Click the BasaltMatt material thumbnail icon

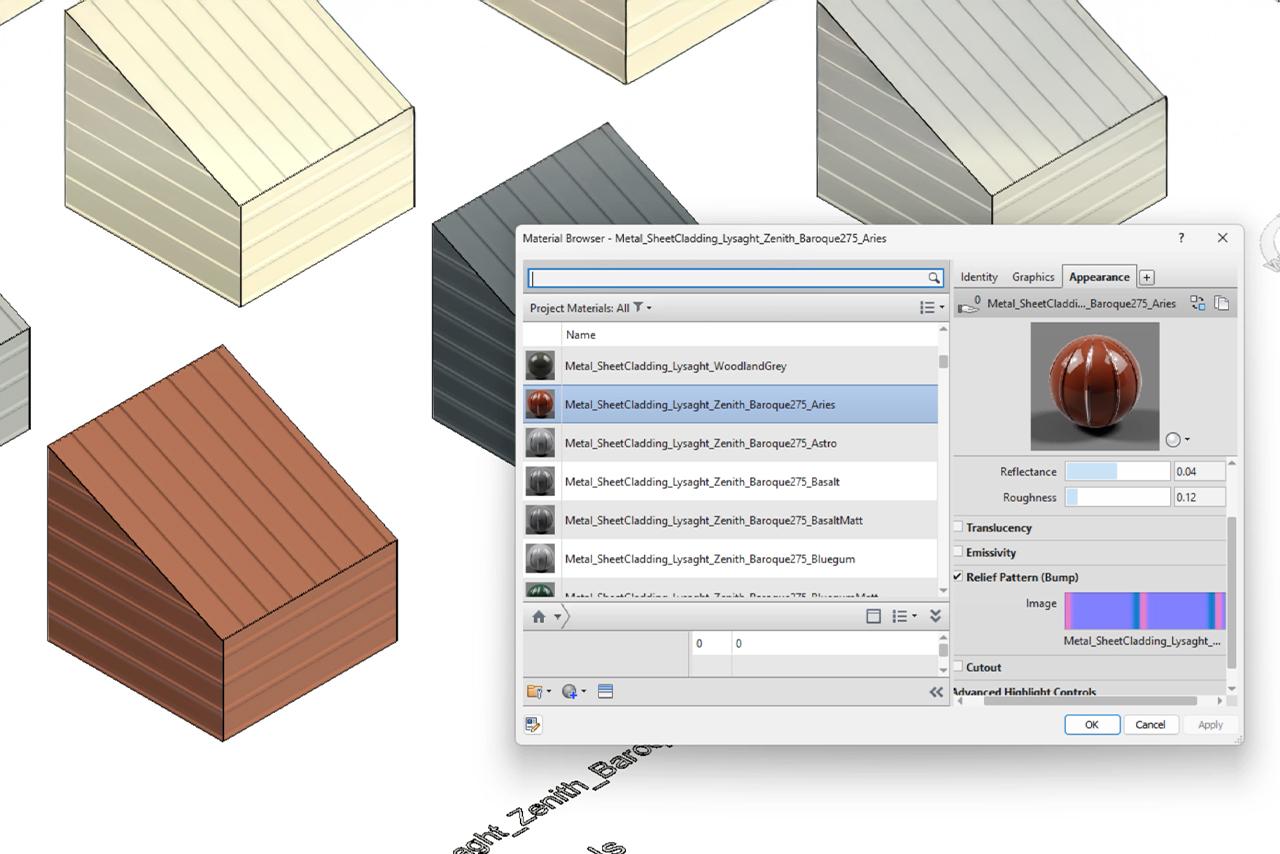pos(540,520)
